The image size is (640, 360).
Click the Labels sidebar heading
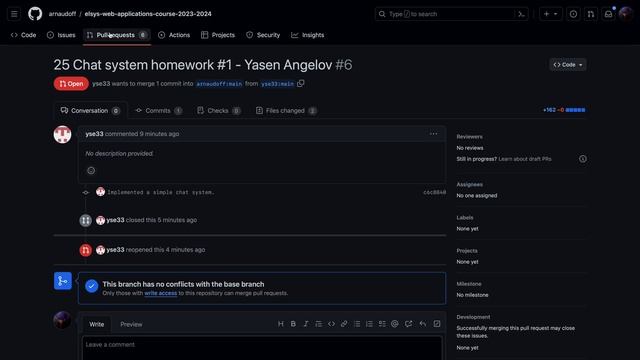[465, 218]
